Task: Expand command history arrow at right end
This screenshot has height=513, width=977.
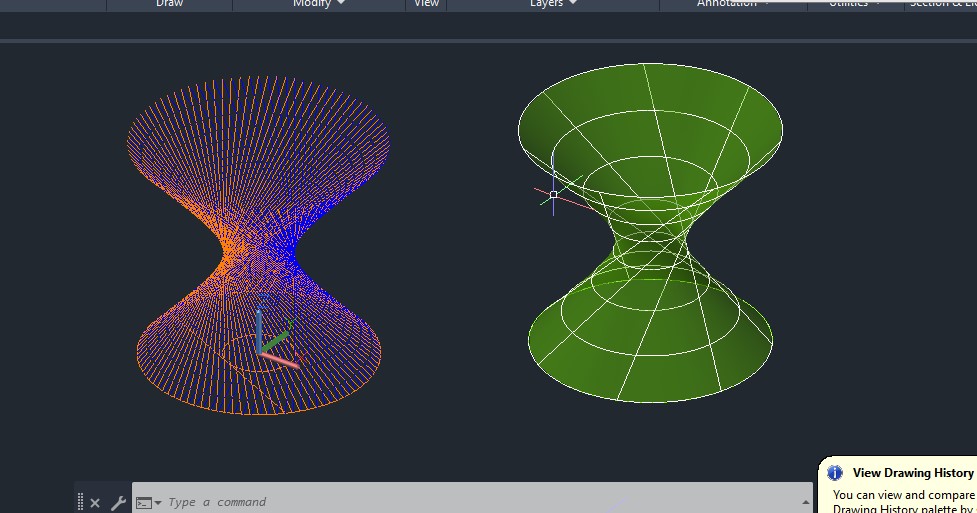Action: 806,502
